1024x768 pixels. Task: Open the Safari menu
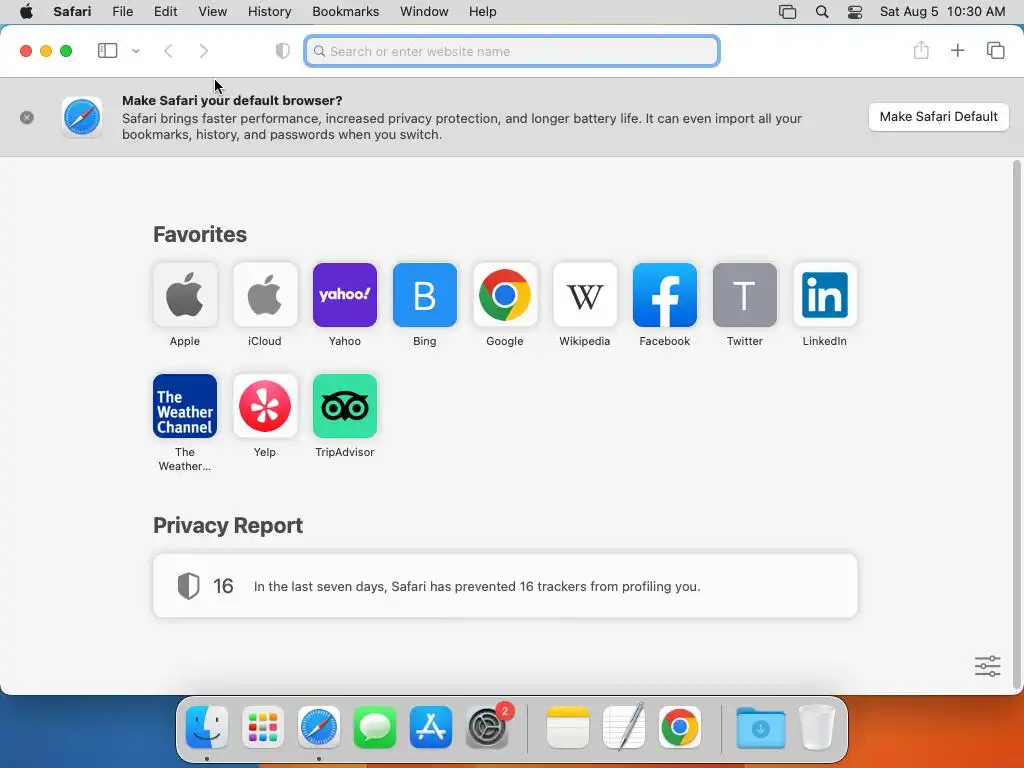point(72,12)
